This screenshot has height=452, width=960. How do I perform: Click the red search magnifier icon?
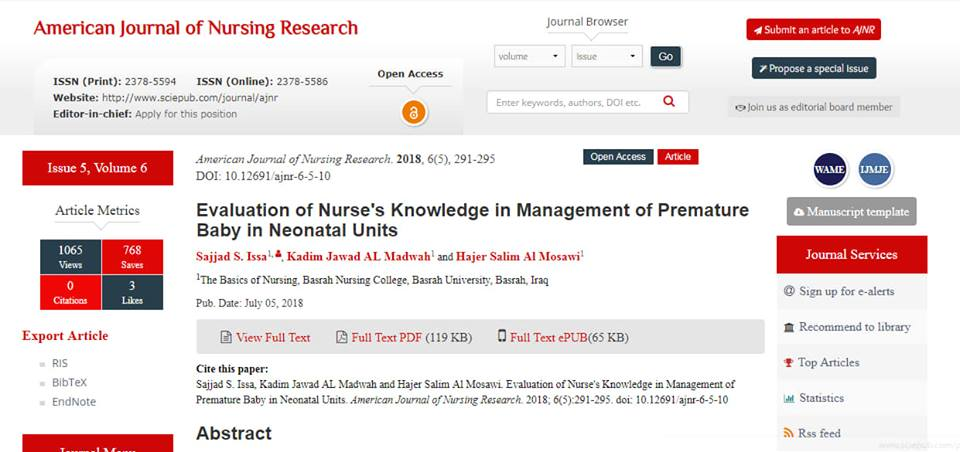coord(669,101)
